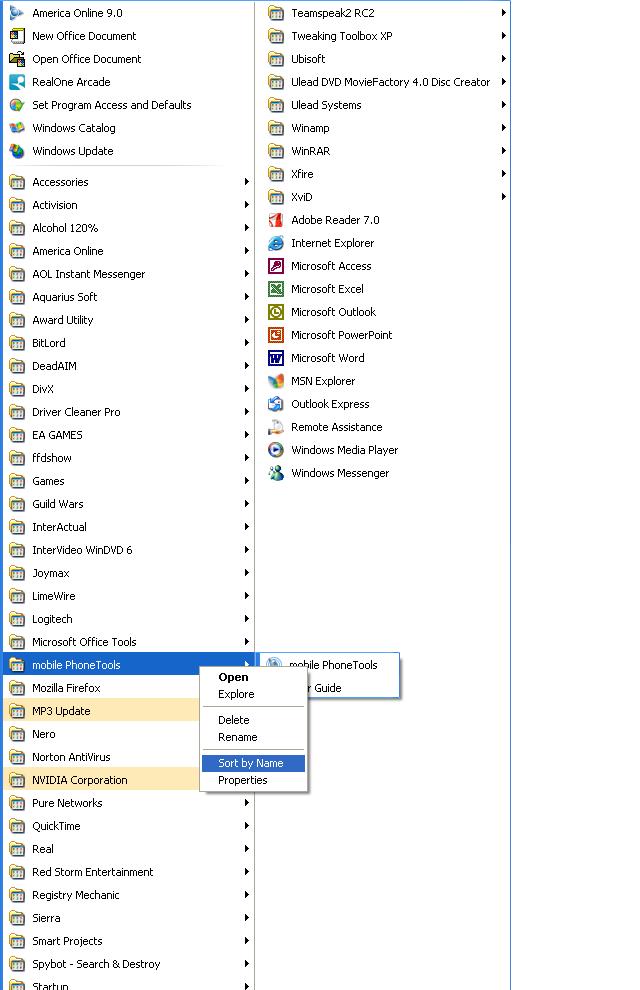Open the InterVideo WinDVD 6 folder
This screenshot has width=640, height=990.
point(129,550)
